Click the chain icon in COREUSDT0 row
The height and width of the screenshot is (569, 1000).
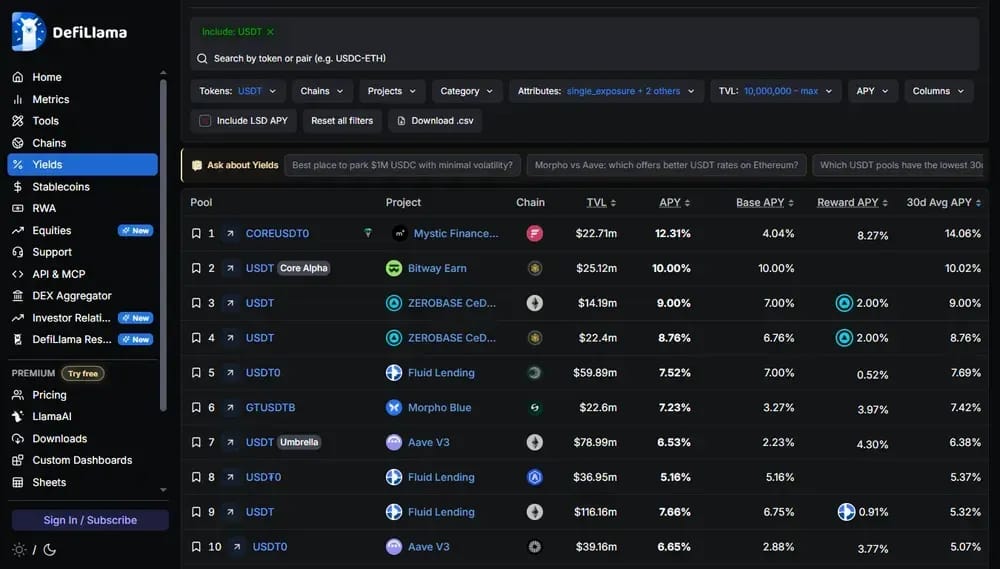pyautogui.click(x=534, y=233)
